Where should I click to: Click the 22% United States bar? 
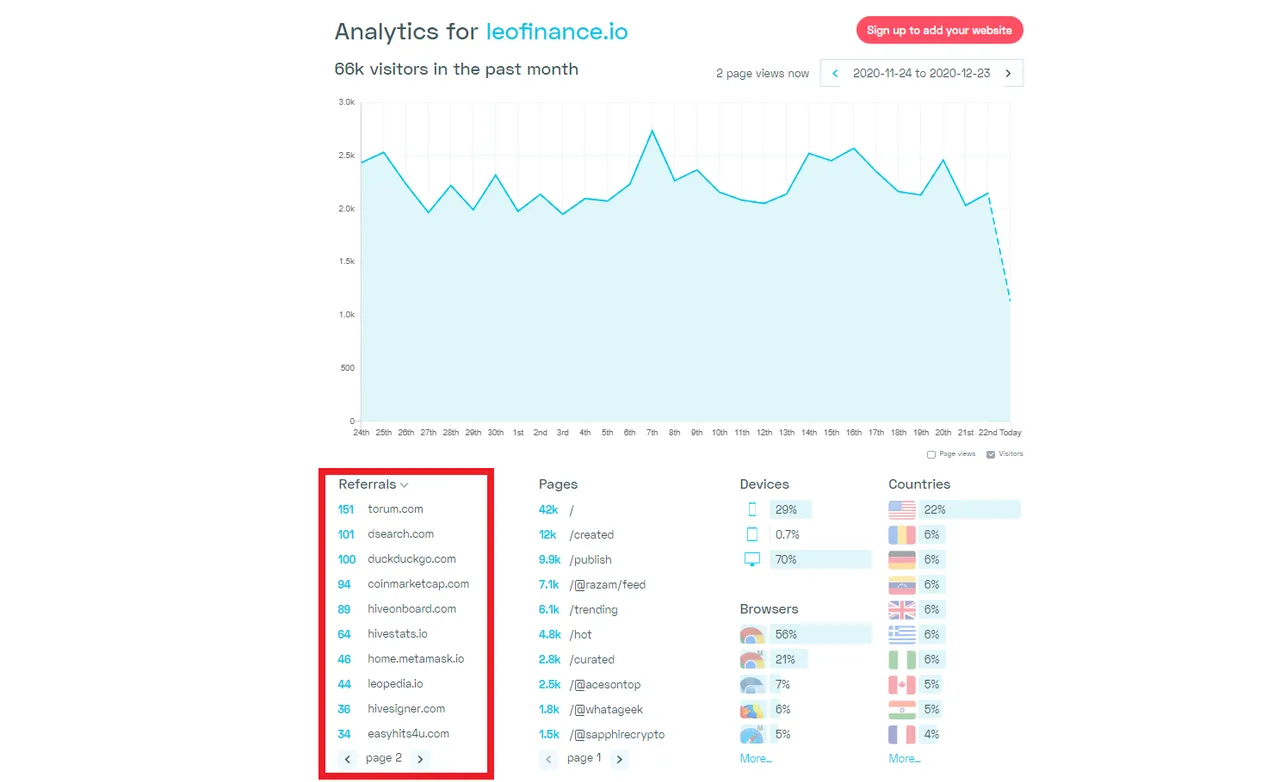point(970,509)
